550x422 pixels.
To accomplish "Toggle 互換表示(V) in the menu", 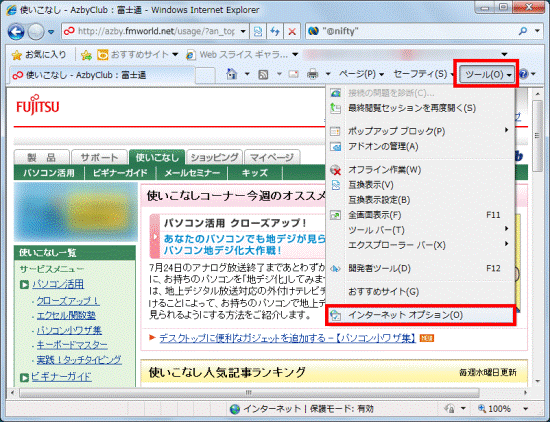I will 420,185.
